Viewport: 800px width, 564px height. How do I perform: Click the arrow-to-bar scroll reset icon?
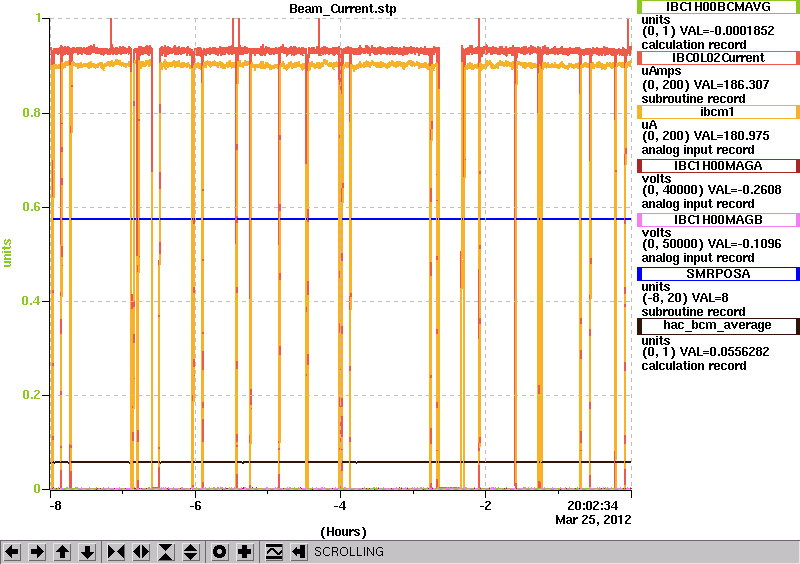pos(299,552)
